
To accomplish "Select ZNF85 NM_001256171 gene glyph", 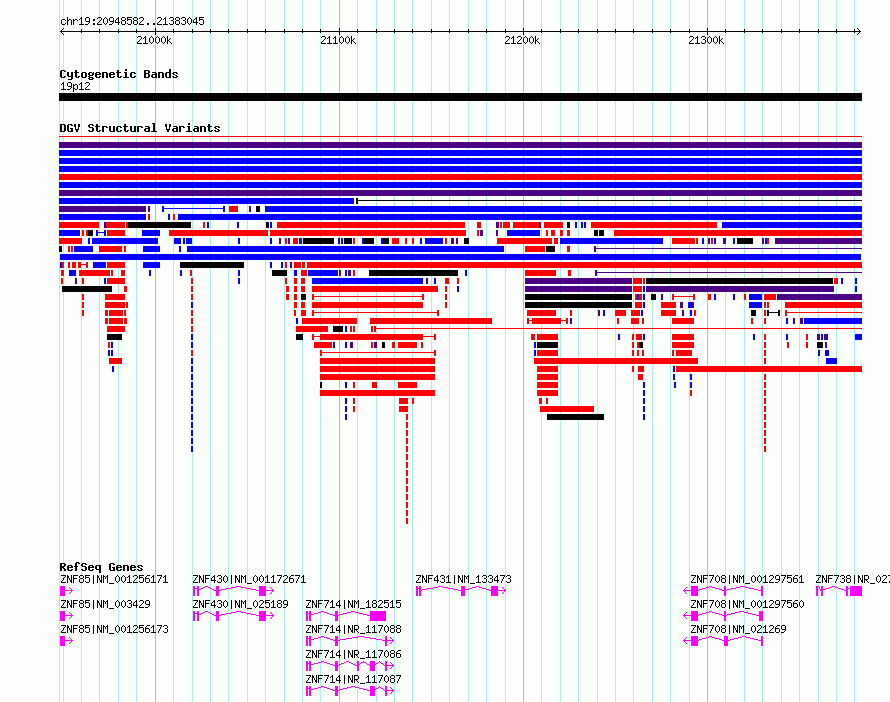I will point(66,591).
